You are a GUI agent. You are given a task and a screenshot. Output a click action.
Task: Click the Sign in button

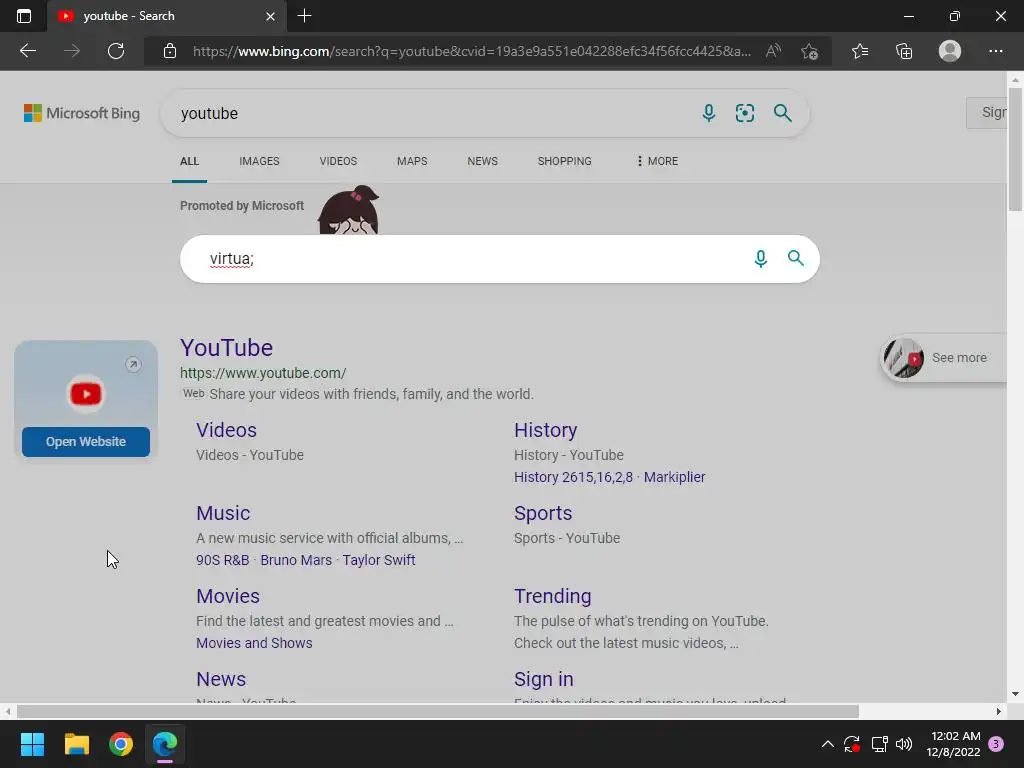987,112
